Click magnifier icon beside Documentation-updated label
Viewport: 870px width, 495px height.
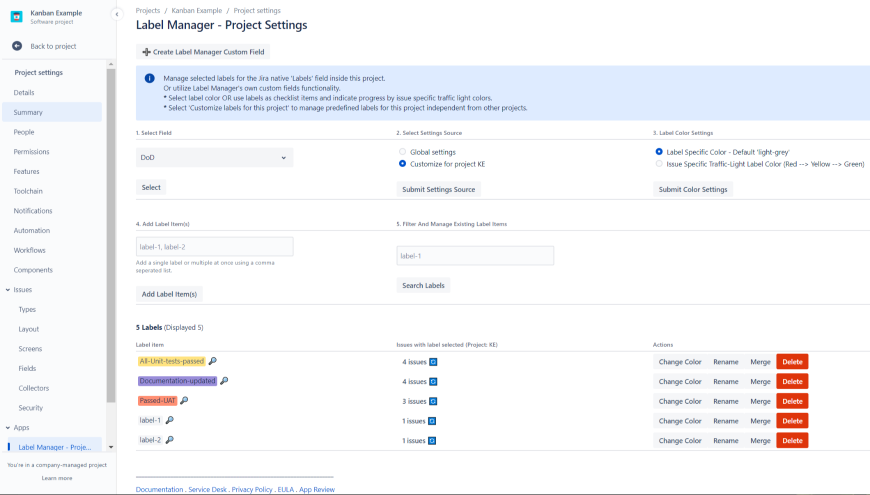[x=224, y=381]
